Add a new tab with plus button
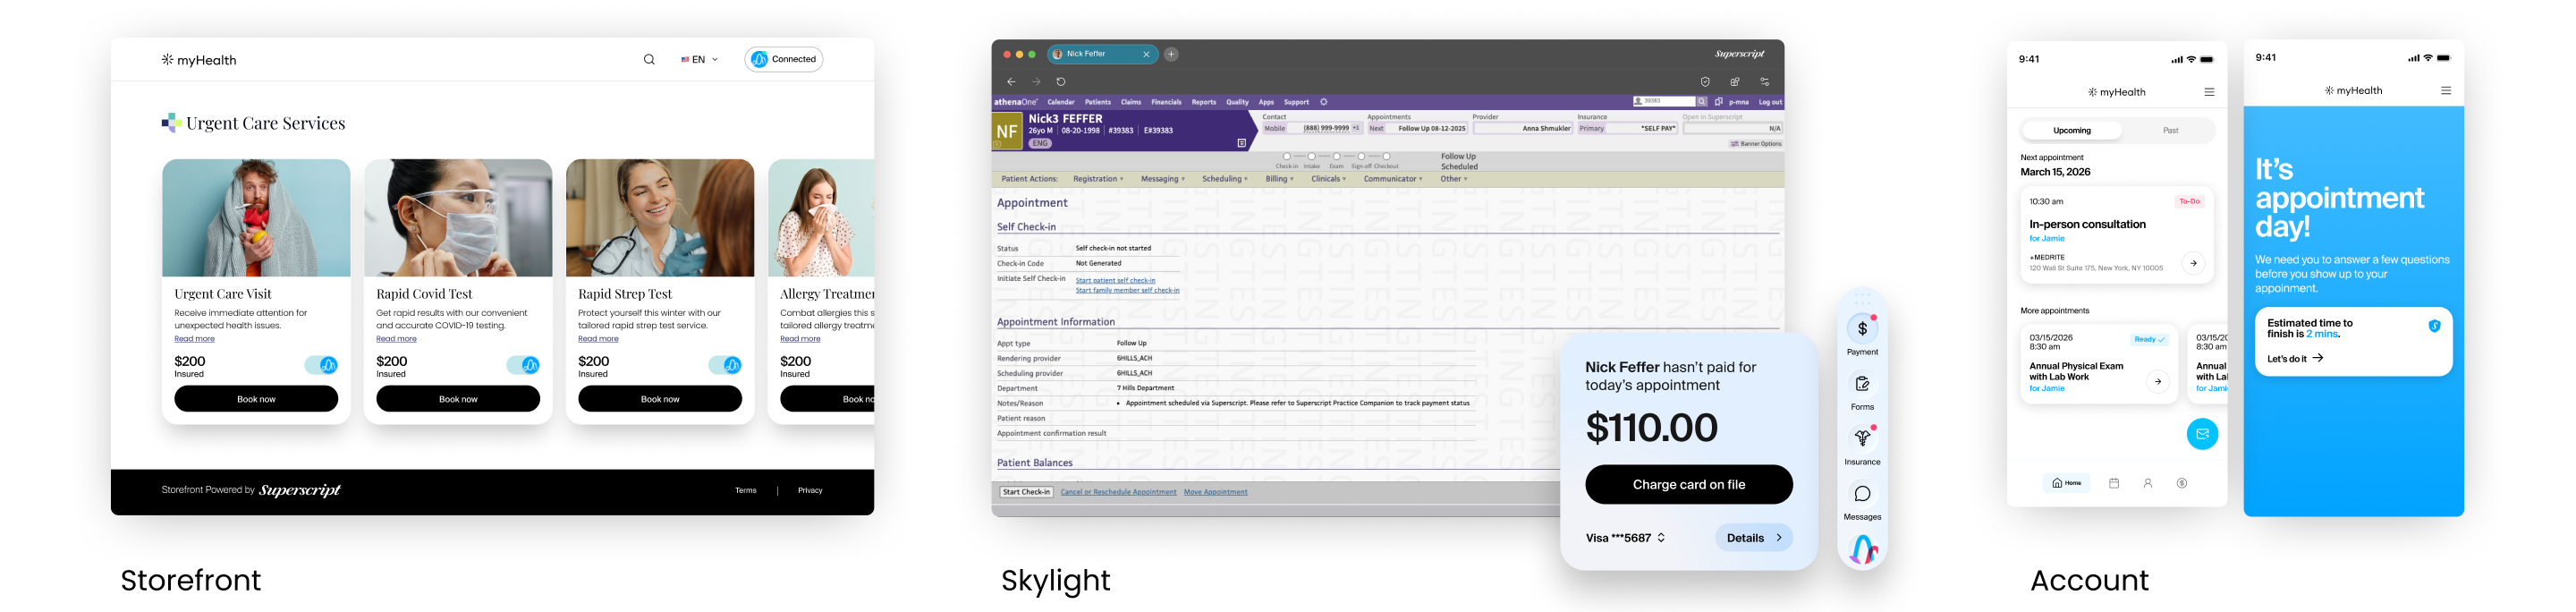Viewport: 2576px width, 612px height. pos(1171,54)
